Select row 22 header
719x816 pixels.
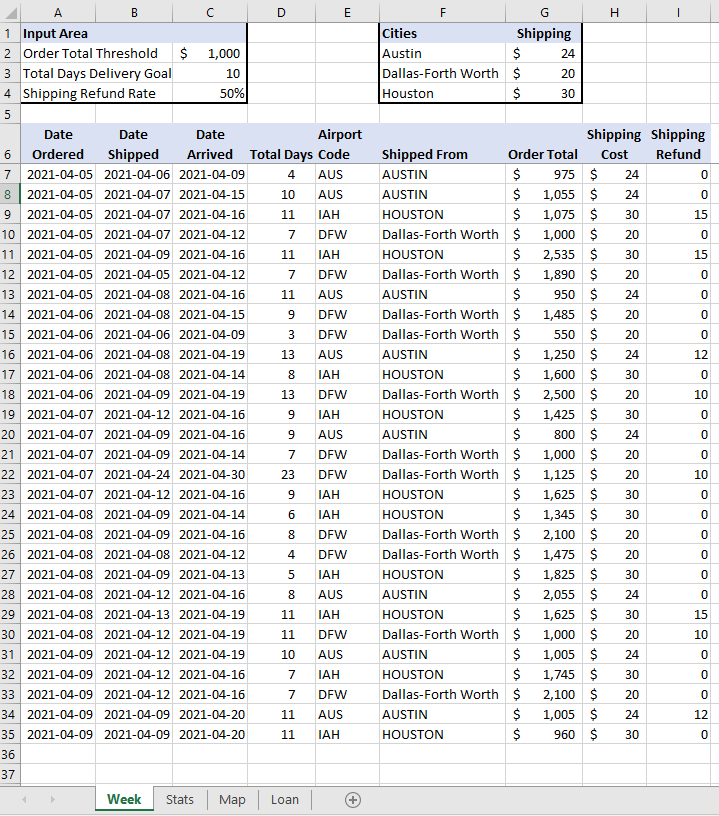(8, 475)
